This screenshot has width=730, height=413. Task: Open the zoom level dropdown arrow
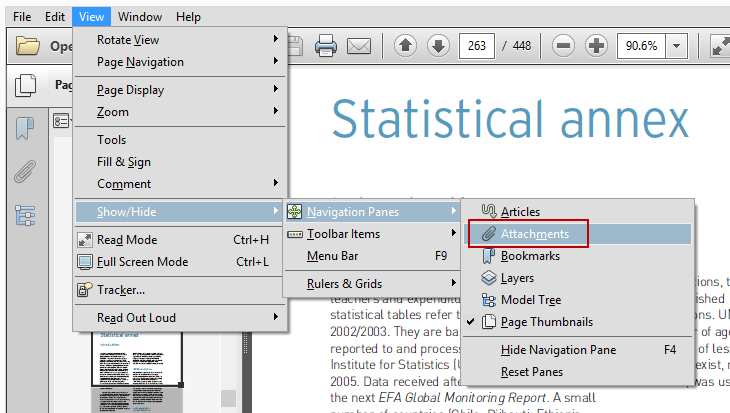click(676, 46)
